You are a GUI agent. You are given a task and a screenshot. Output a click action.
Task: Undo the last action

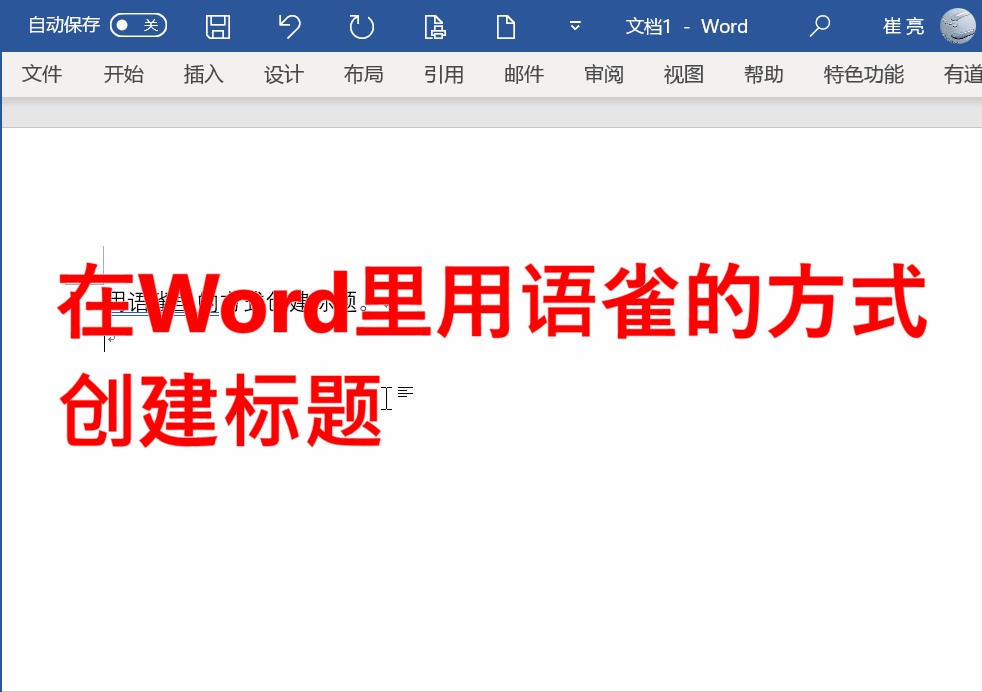[289, 26]
